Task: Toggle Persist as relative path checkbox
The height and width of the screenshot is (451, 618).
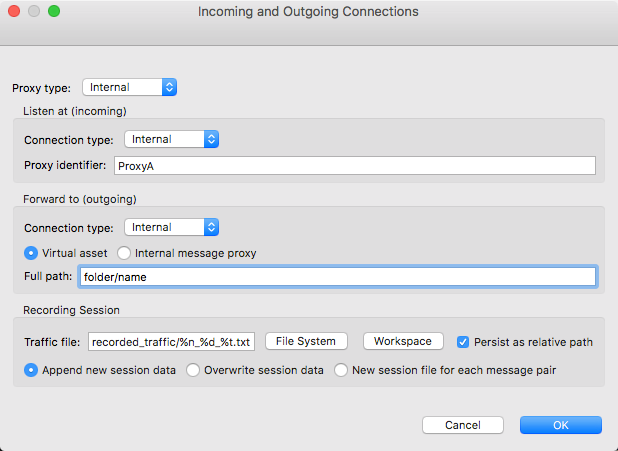Action: click(463, 342)
